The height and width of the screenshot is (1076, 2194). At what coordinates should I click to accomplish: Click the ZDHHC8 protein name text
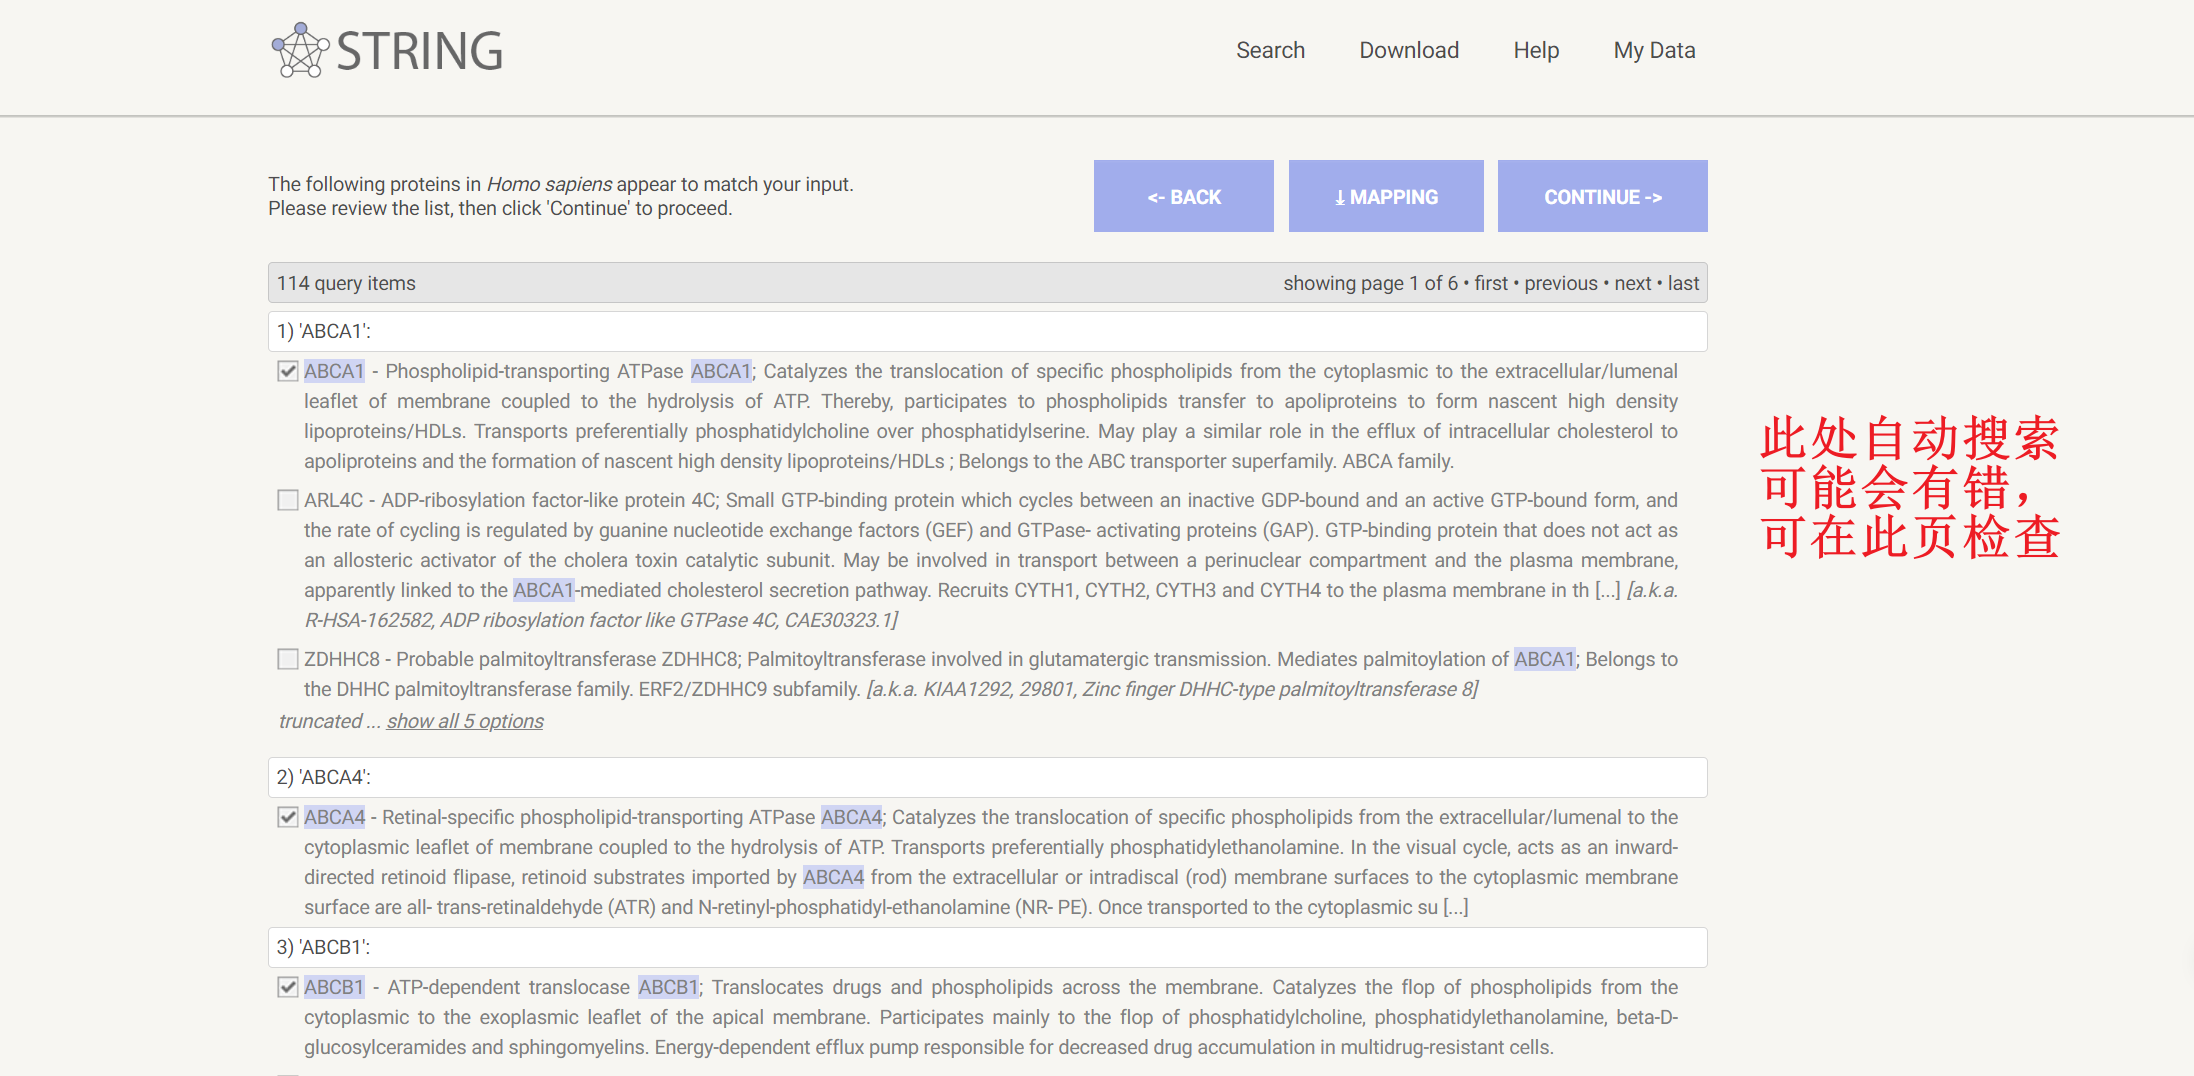click(342, 659)
